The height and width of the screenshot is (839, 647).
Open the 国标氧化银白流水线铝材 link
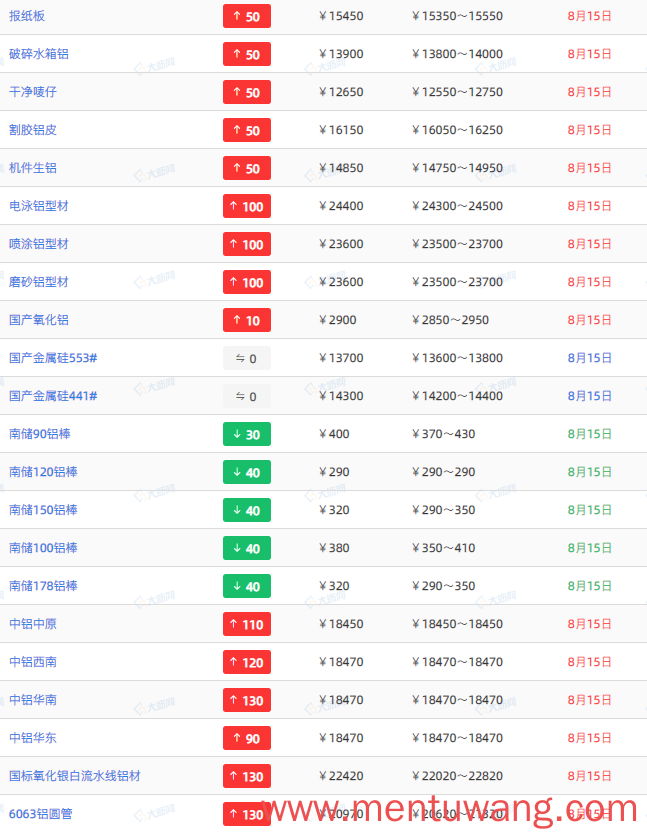(x=74, y=776)
